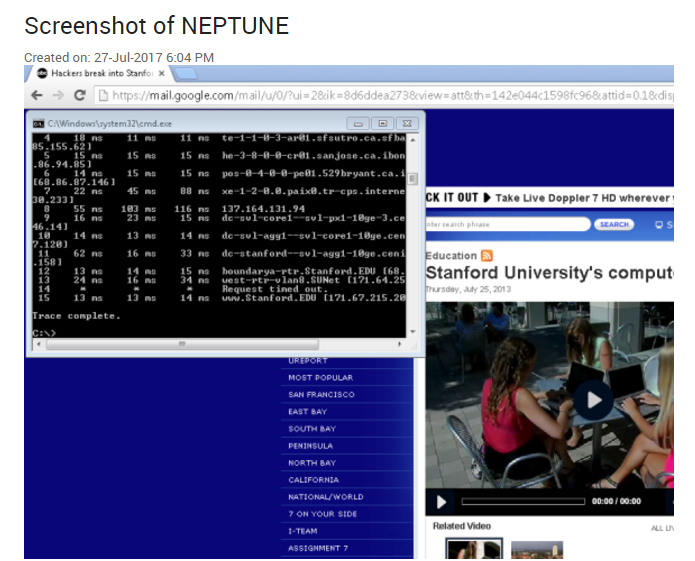This screenshot has width=695, height=561.
Task: Maximize the cmd.exe window
Action: tap(382, 123)
